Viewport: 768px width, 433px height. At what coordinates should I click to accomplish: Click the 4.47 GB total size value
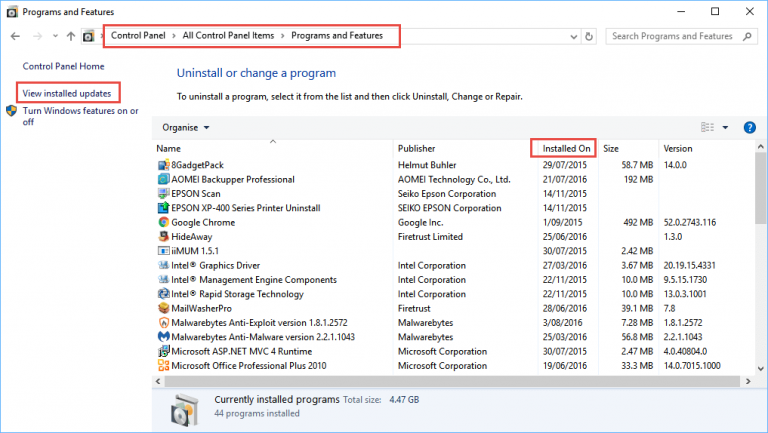click(x=404, y=400)
